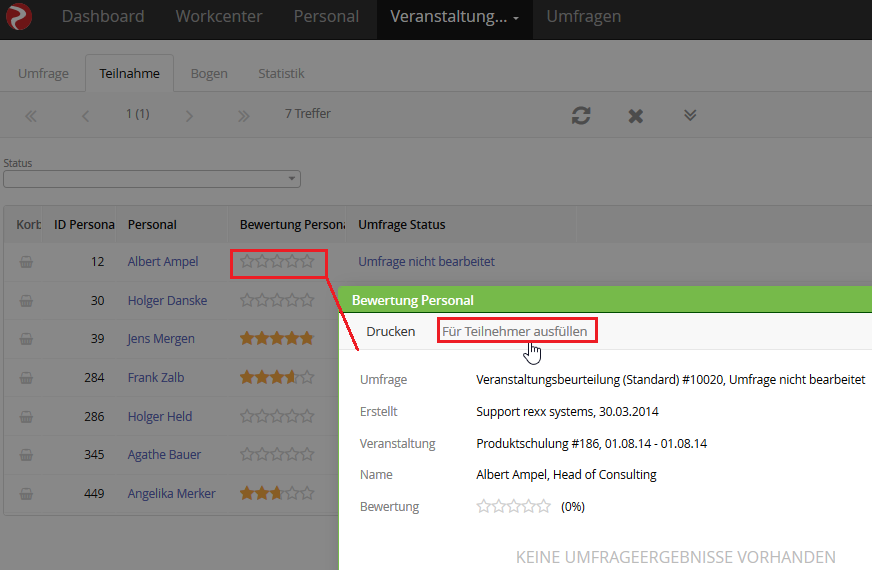Add Holger Danske to basket
The height and width of the screenshot is (570, 872).
(26, 301)
